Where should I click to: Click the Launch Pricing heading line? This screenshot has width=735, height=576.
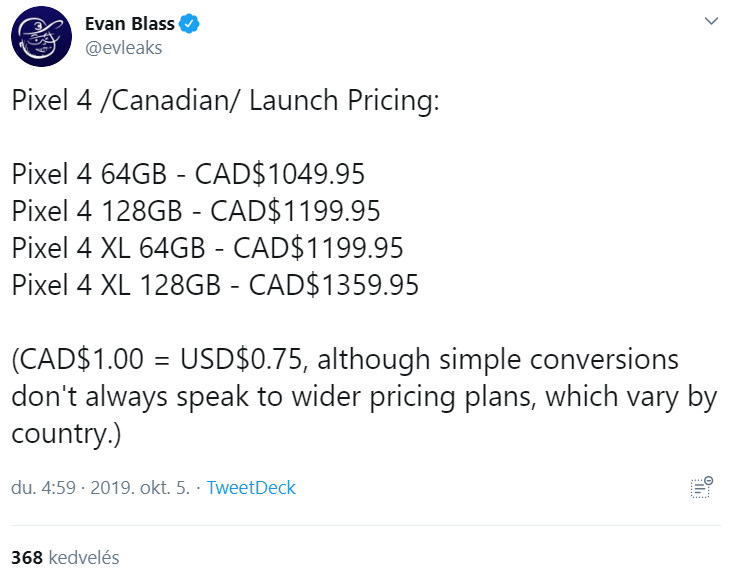(225, 103)
